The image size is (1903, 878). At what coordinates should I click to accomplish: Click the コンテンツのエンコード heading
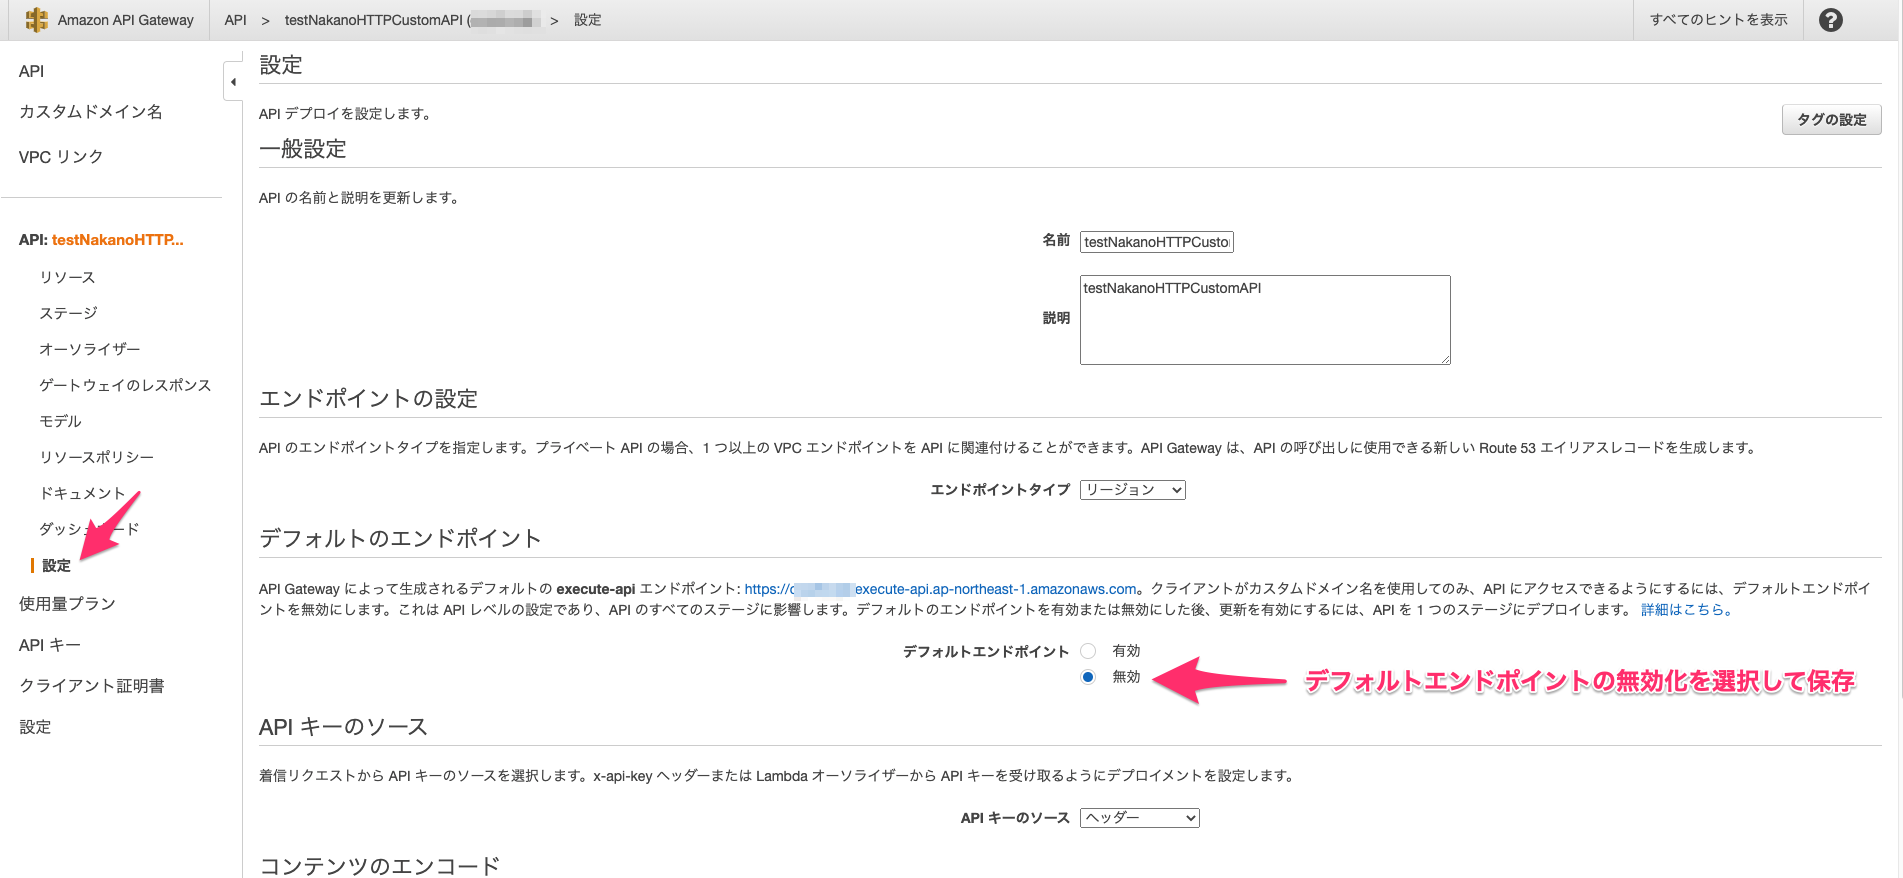[x=379, y=866]
